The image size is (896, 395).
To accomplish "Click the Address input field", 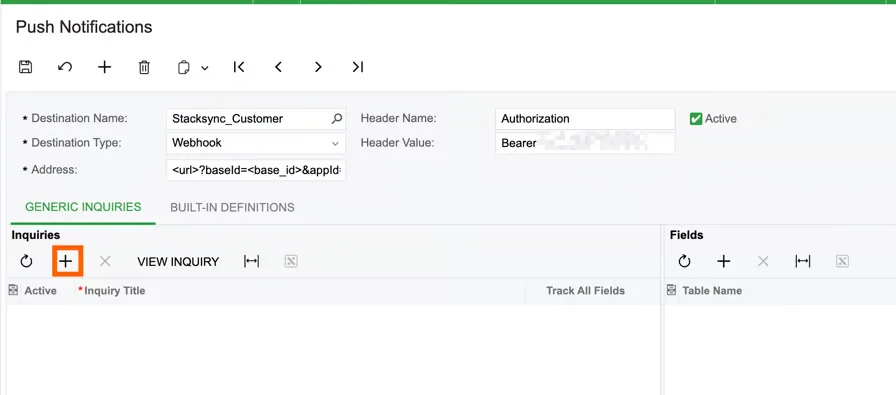I will coord(256,170).
